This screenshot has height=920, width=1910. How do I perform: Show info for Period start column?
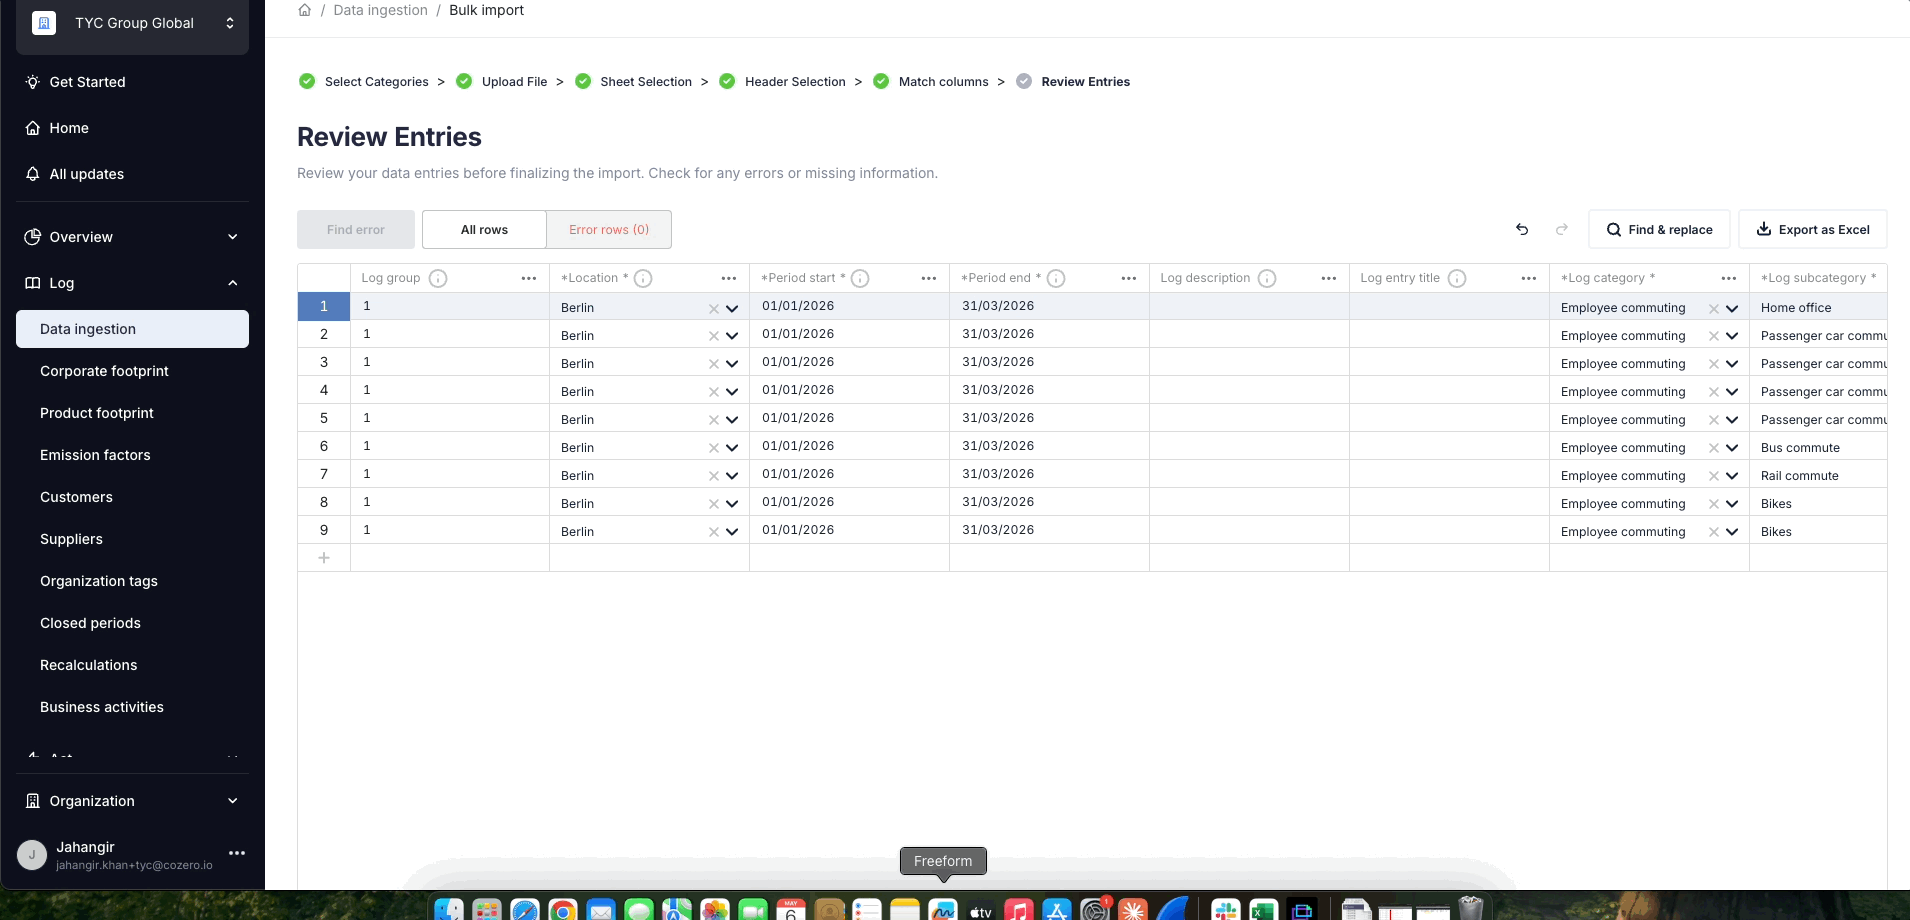point(860,278)
